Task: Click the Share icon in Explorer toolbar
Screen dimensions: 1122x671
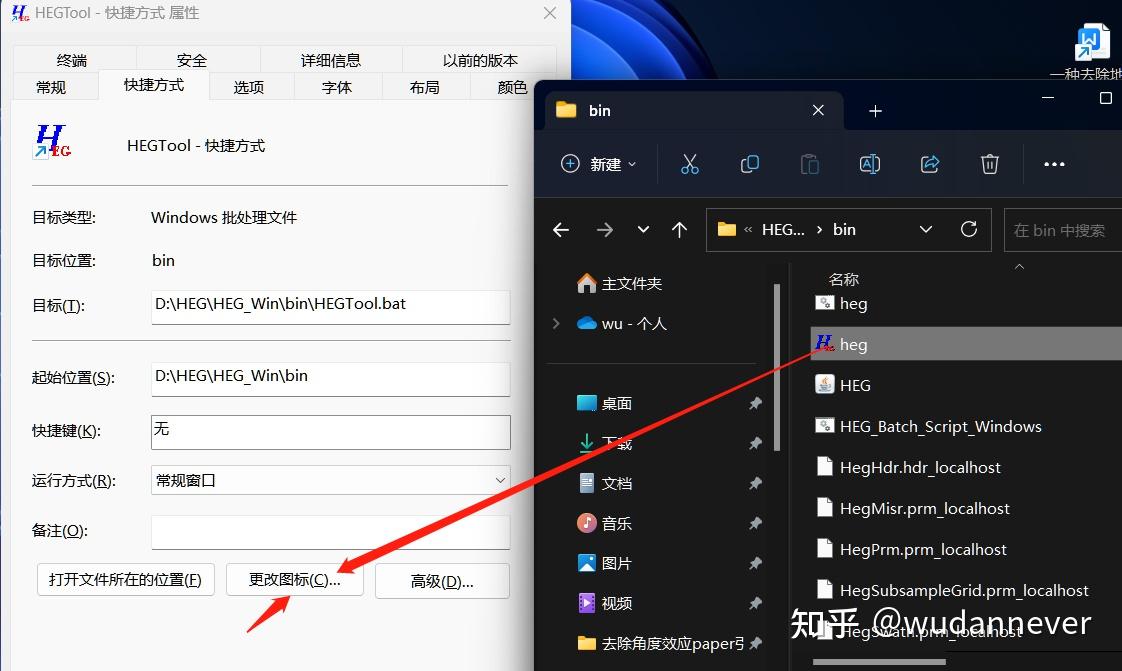Action: point(929,163)
